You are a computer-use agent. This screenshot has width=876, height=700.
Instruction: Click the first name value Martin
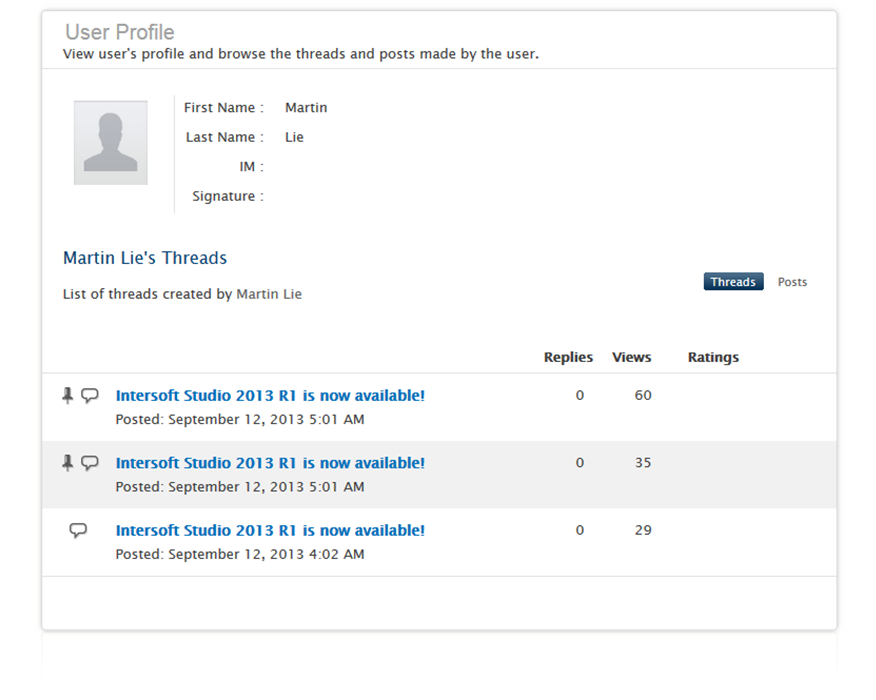[x=306, y=107]
